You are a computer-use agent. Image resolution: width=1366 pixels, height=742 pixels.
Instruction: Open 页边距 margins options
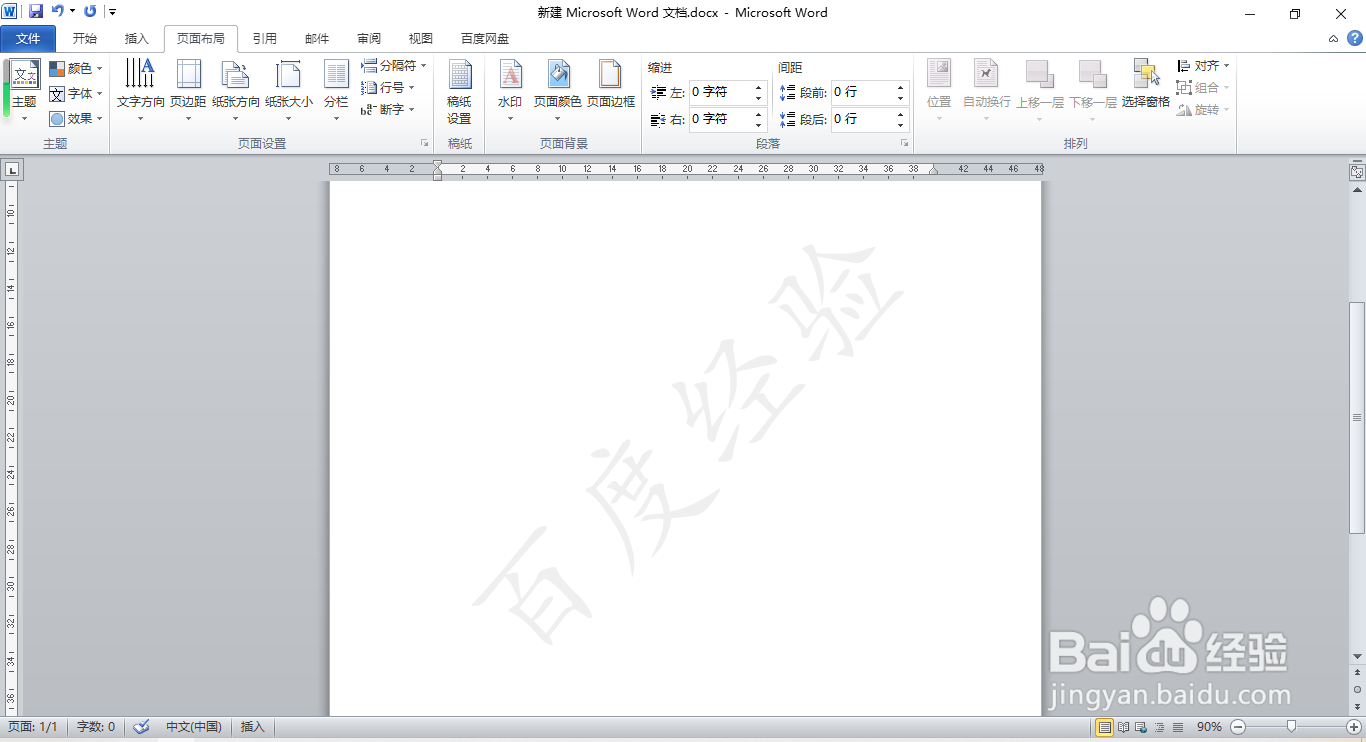pos(188,91)
